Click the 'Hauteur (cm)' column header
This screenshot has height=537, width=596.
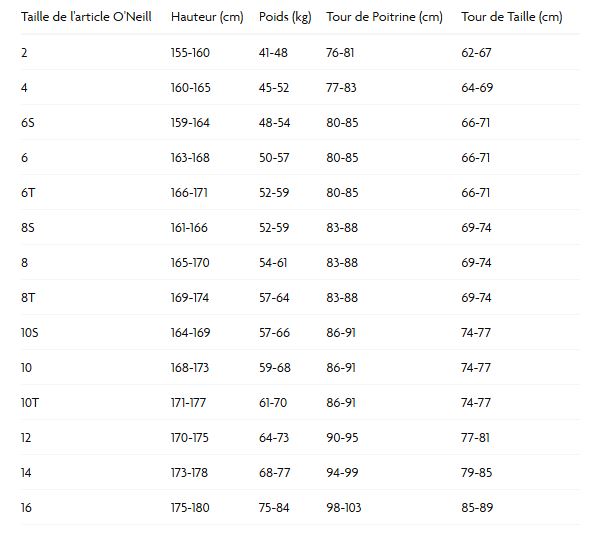click(x=207, y=17)
